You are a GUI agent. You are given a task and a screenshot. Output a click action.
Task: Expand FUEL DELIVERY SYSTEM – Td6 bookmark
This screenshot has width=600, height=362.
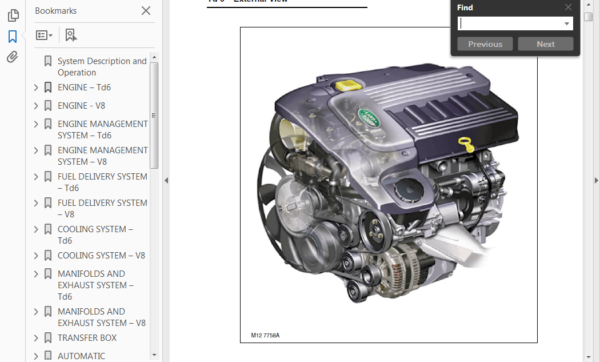pyautogui.click(x=36, y=177)
